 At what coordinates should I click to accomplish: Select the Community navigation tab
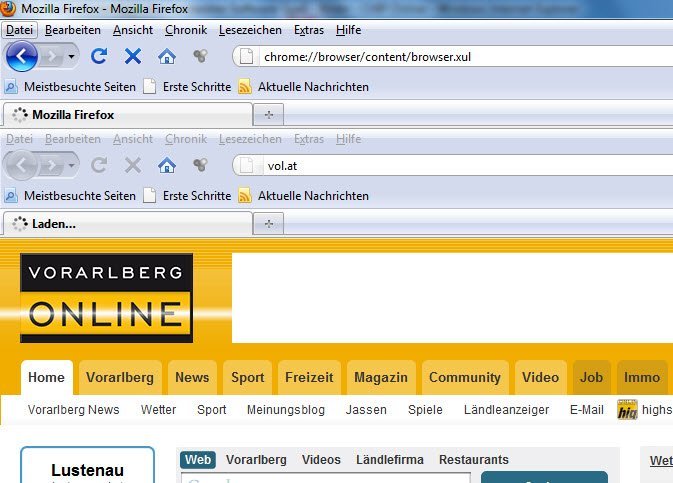pyautogui.click(x=464, y=377)
